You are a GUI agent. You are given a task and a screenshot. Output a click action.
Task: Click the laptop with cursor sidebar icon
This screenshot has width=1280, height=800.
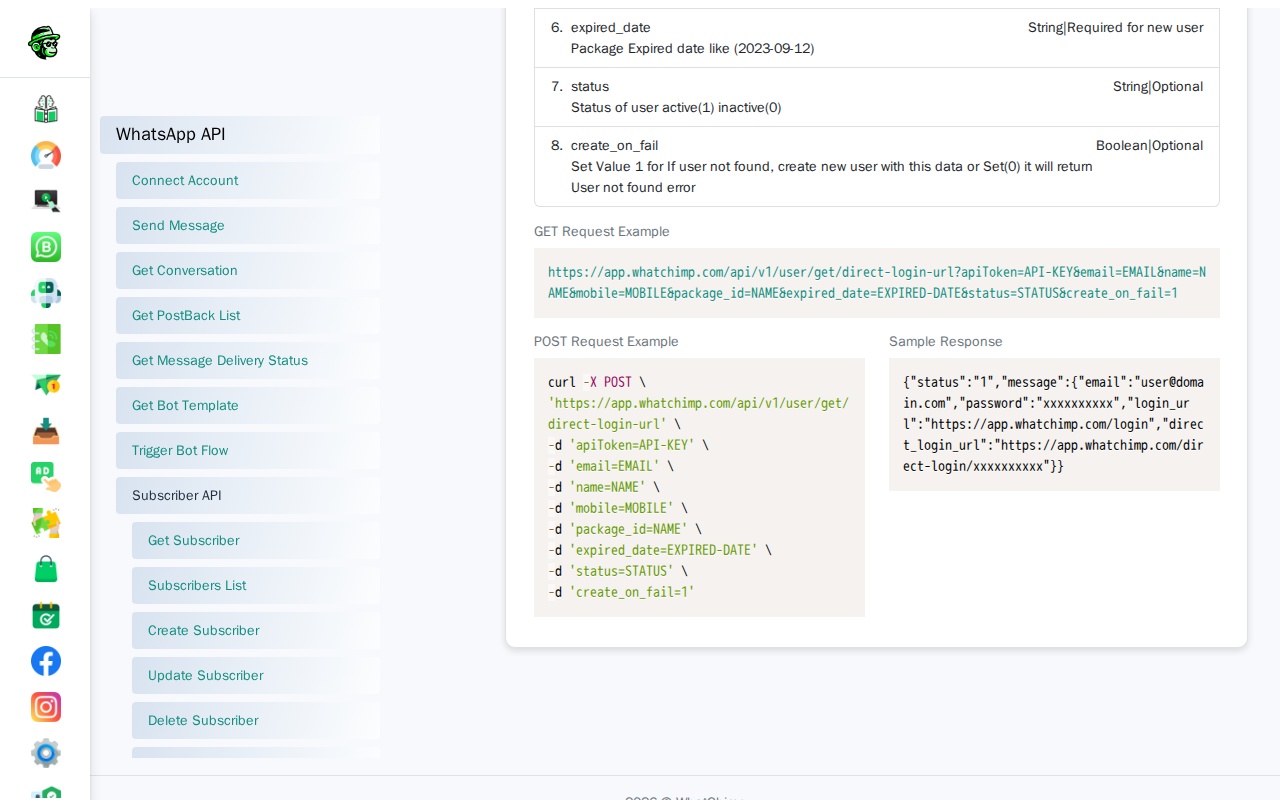(x=45, y=201)
